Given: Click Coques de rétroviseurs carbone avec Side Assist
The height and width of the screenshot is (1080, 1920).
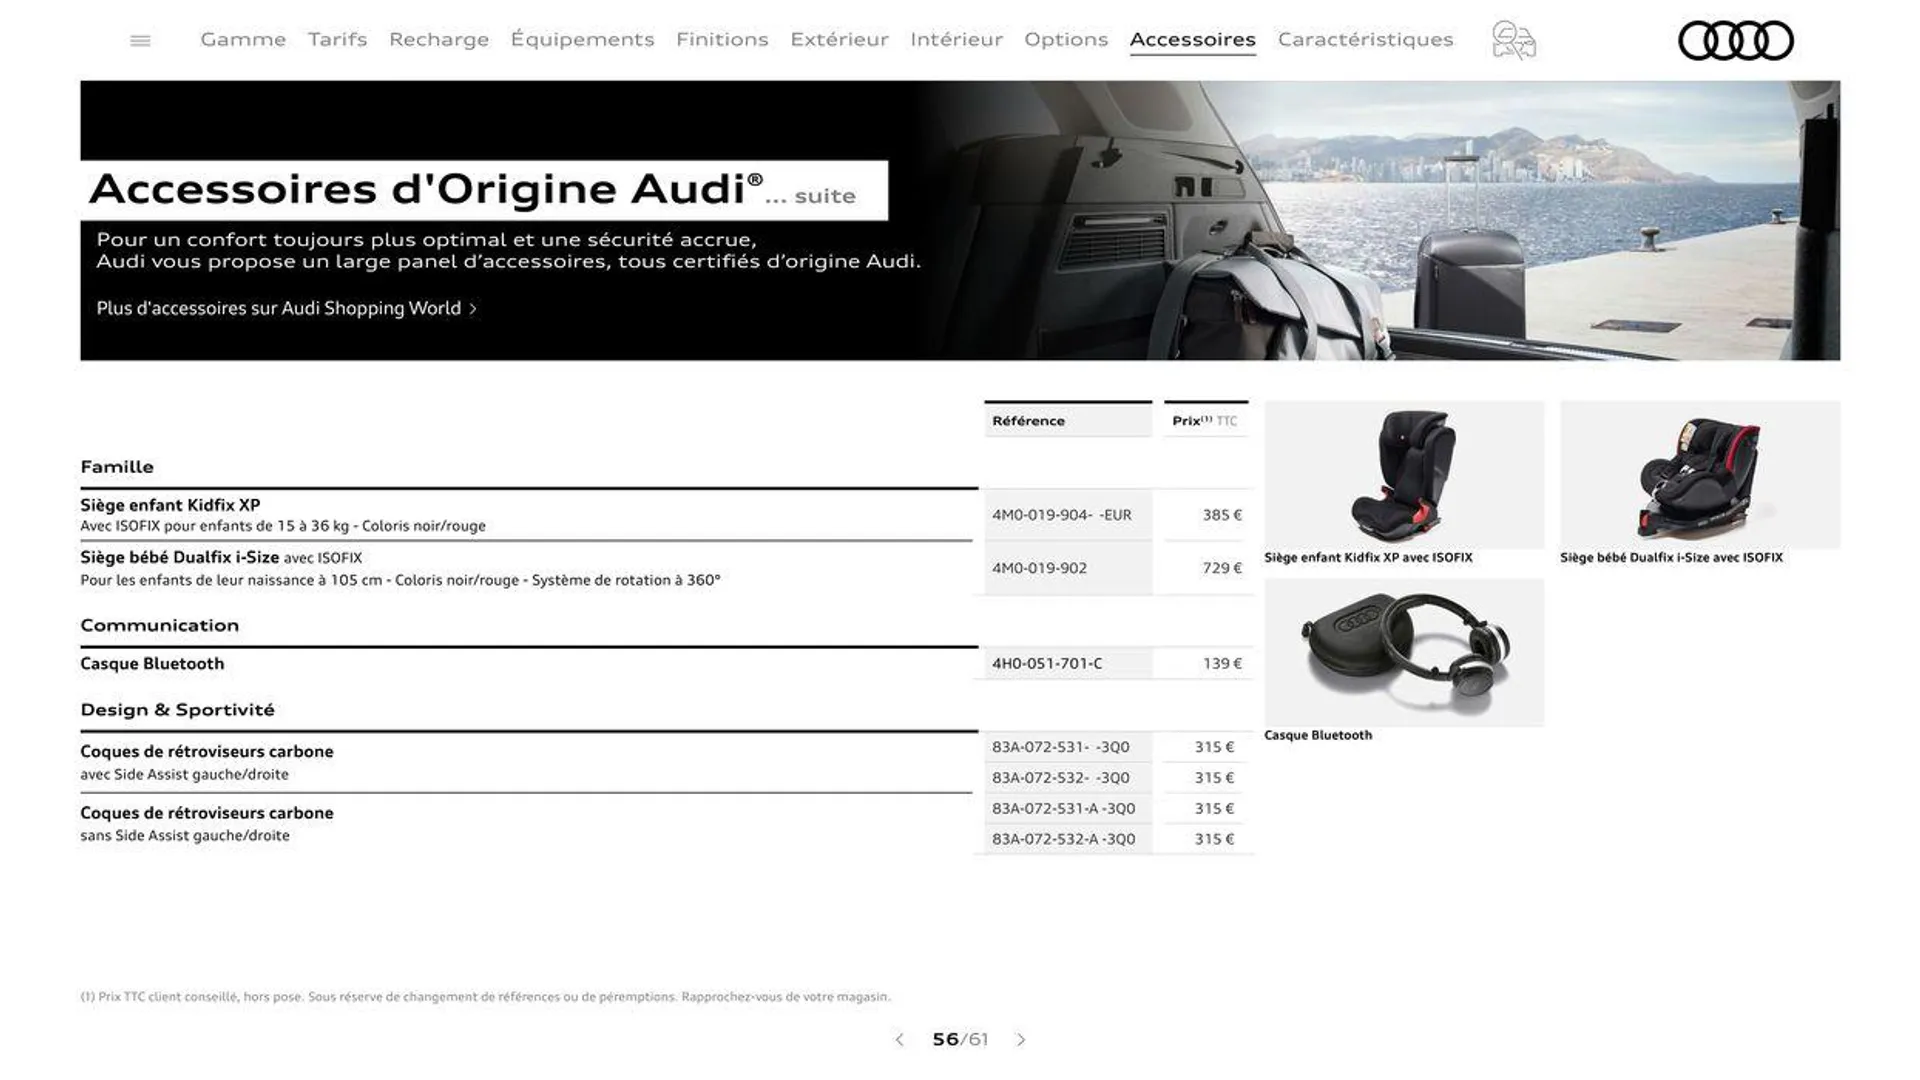Looking at the screenshot, I should point(207,762).
